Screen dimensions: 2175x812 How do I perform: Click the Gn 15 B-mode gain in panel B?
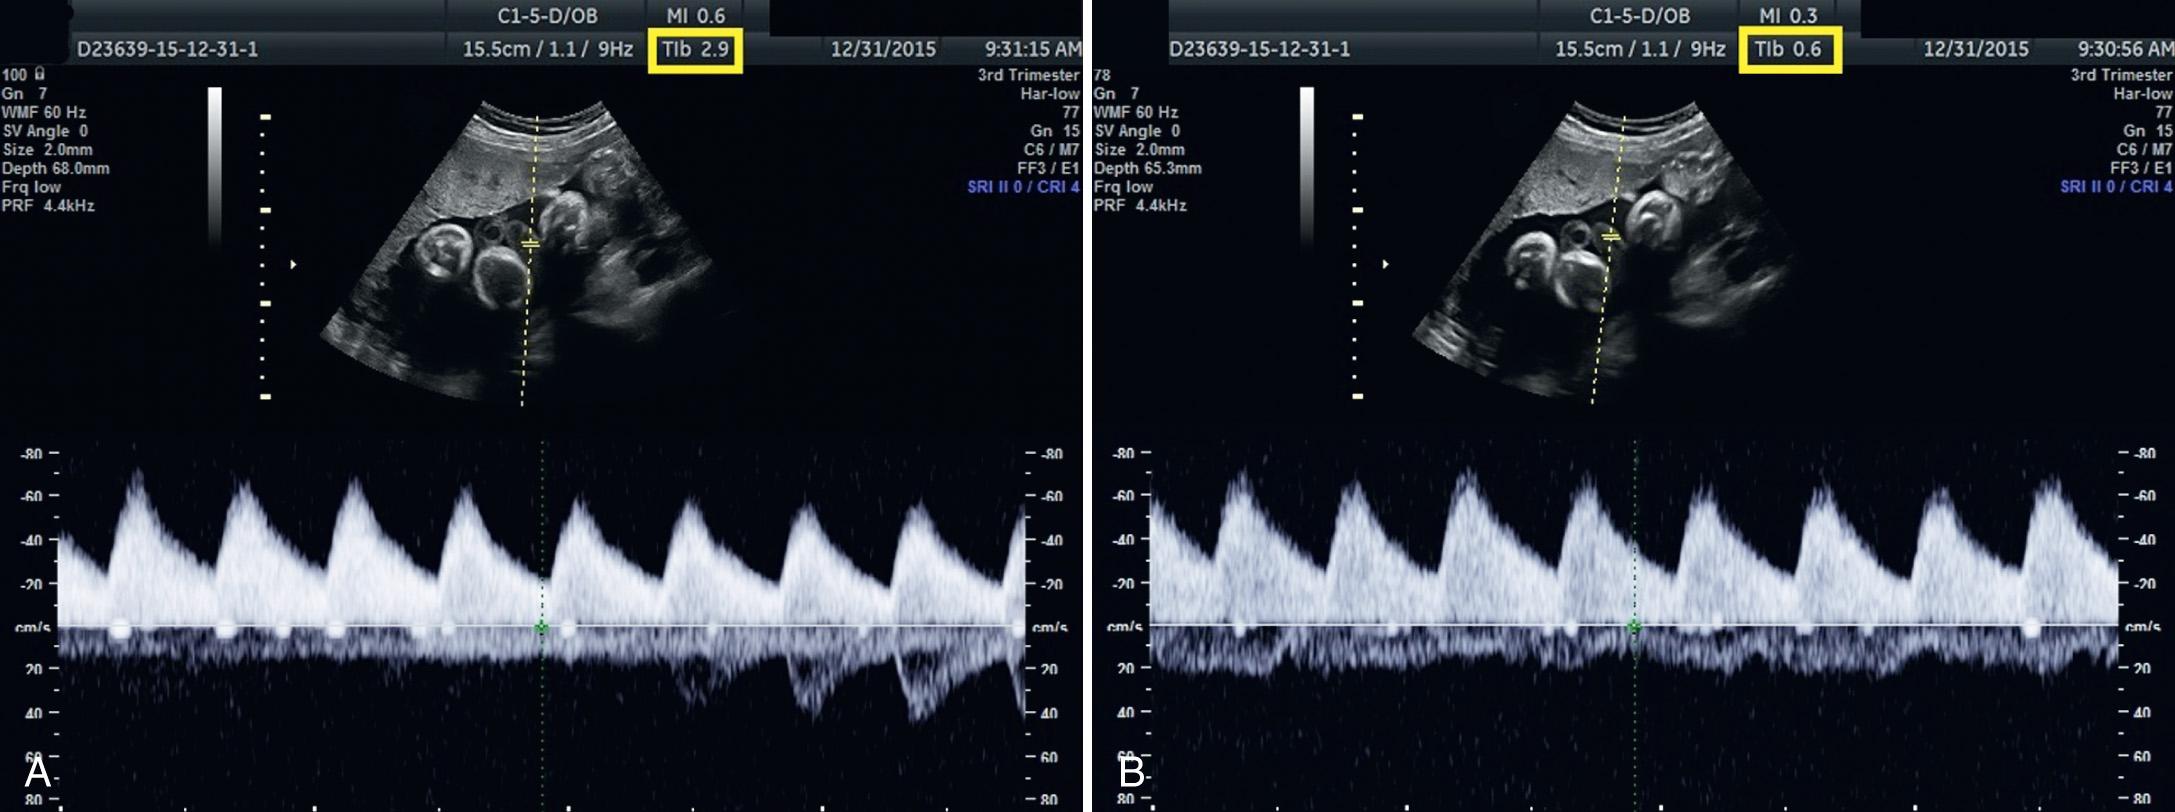pyautogui.click(x=2148, y=131)
